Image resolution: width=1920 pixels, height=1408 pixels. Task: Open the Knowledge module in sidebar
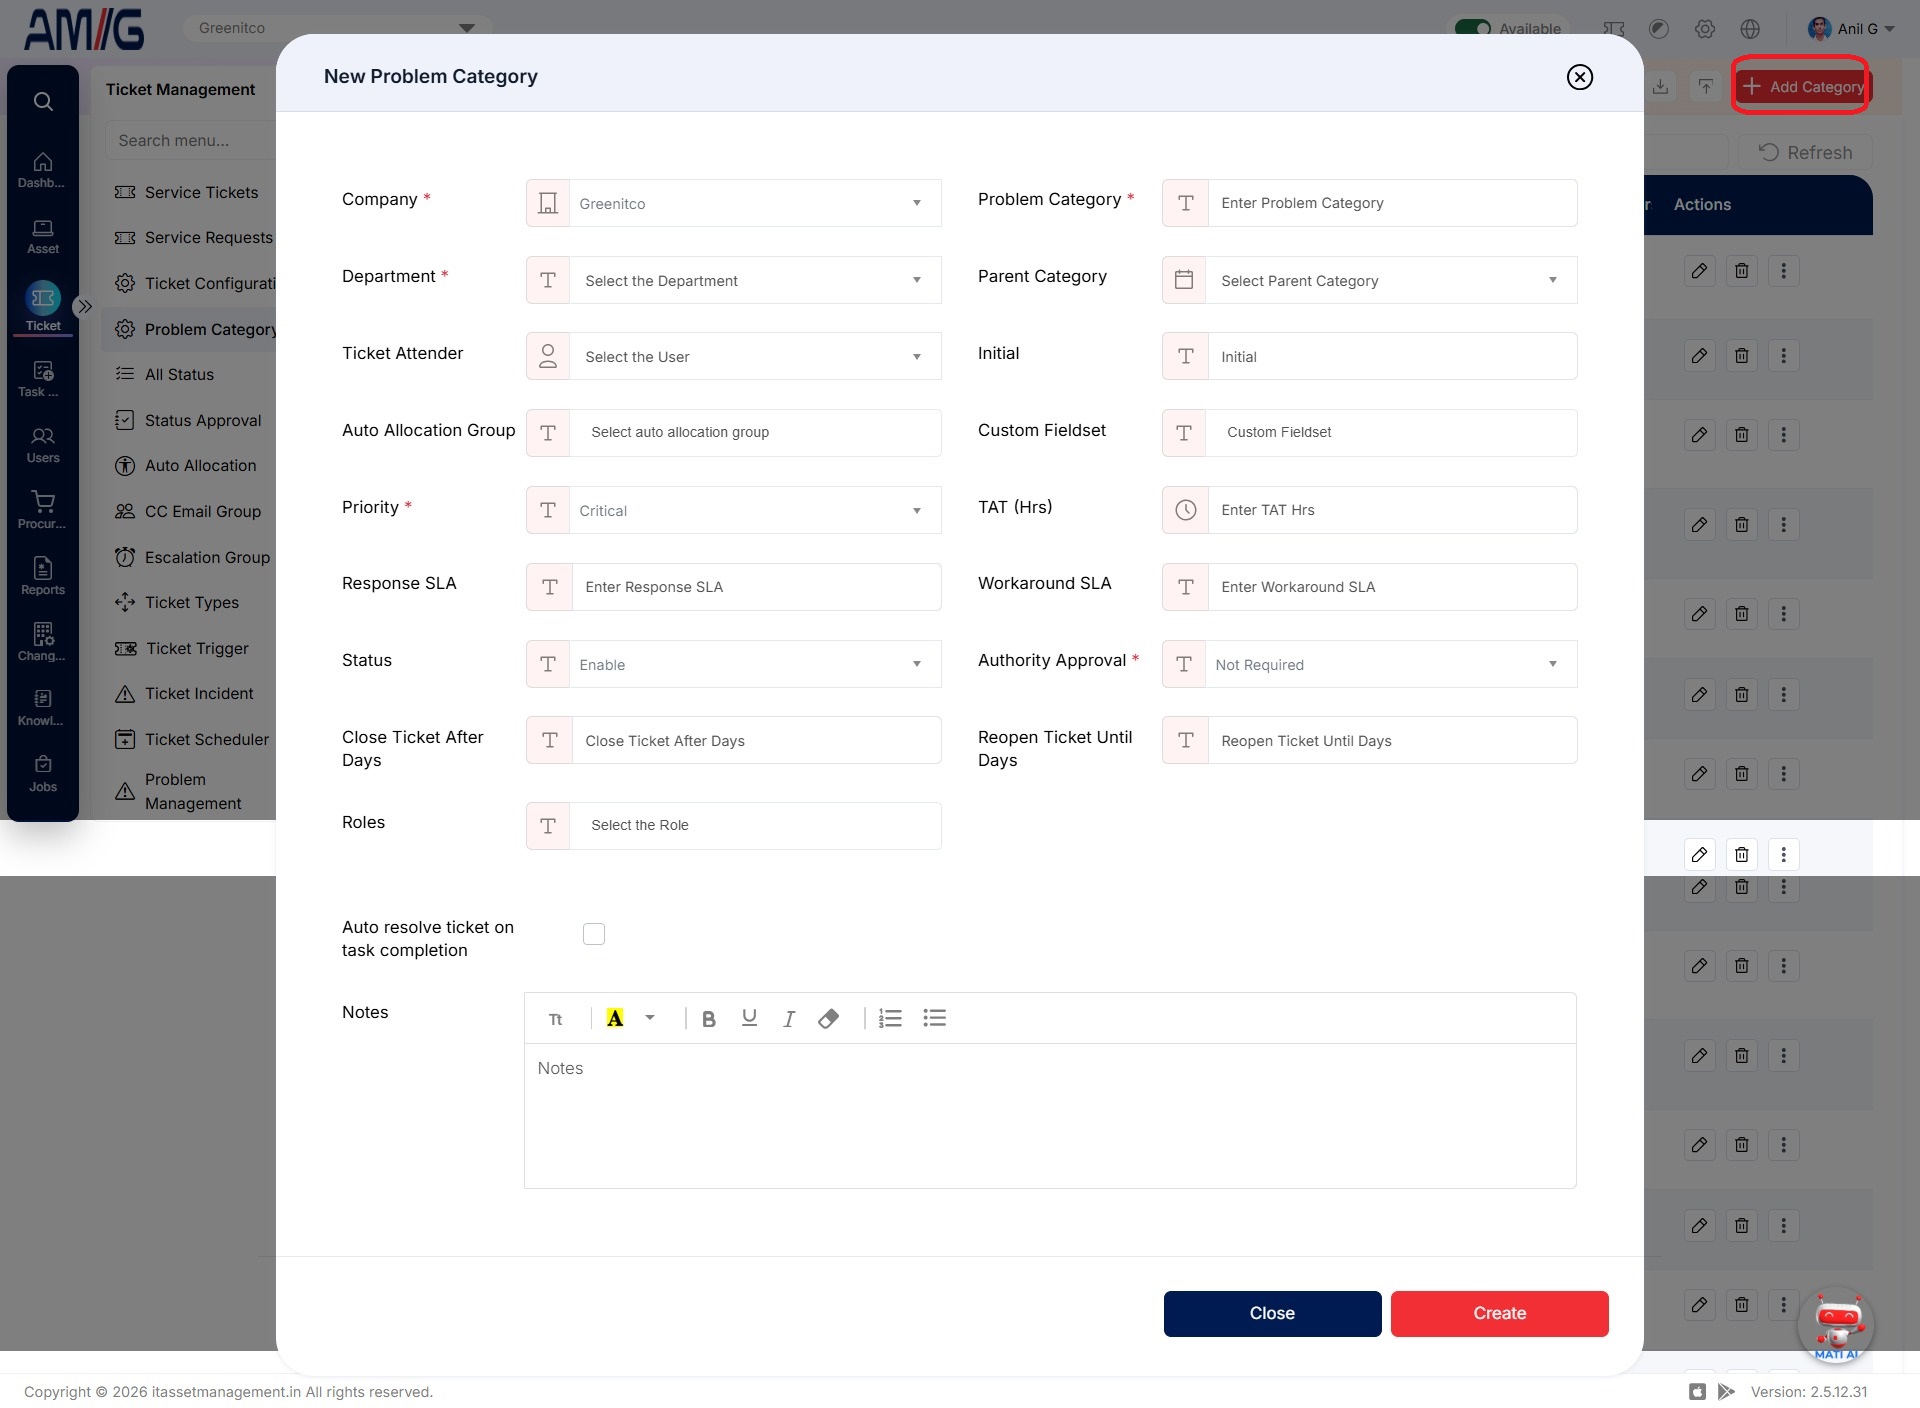click(x=42, y=708)
